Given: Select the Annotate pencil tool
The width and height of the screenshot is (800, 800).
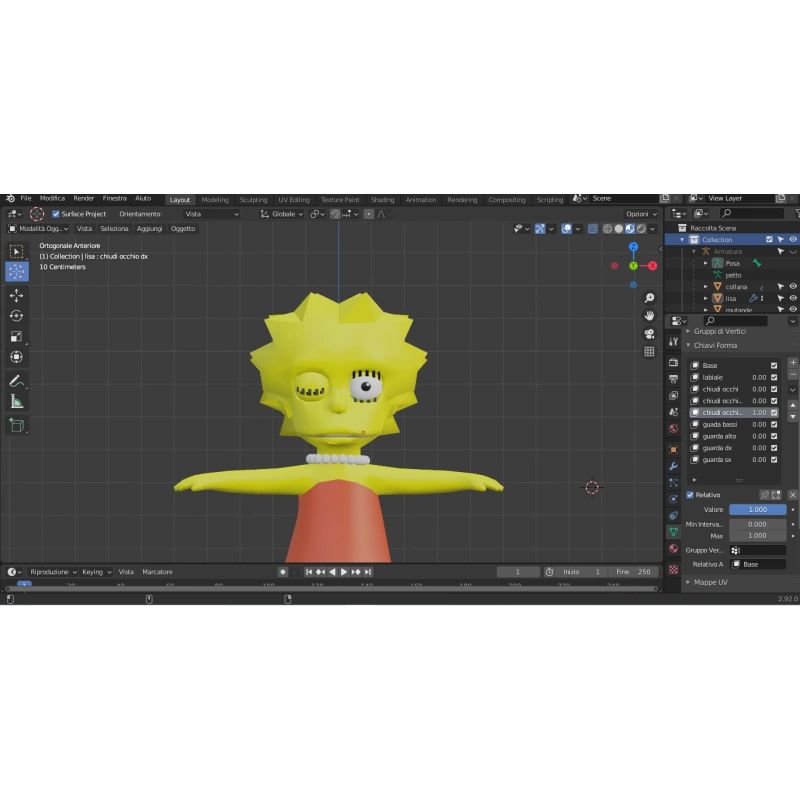Looking at the screenshot, I should coord(16,381).
